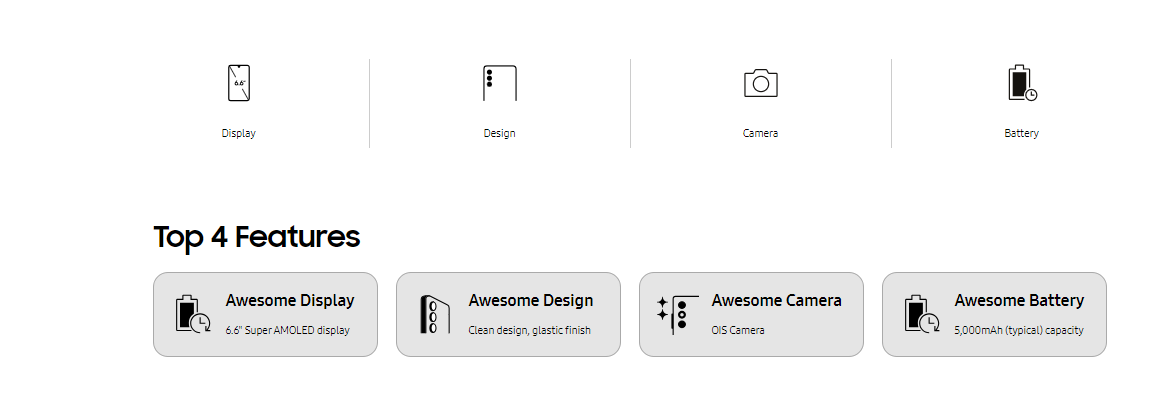Screen dimensions: 1164x396
Task: Open the Awesome Battery feature card
Action: point(994,314)
